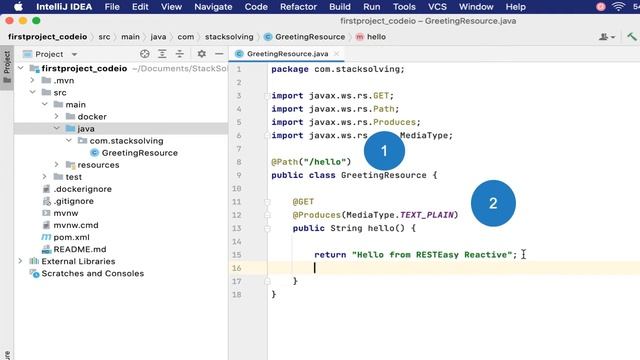This screenshot has width=640, height=360.
Task: Click line number 9 in the gutter
Action: [x=238, y=175]
